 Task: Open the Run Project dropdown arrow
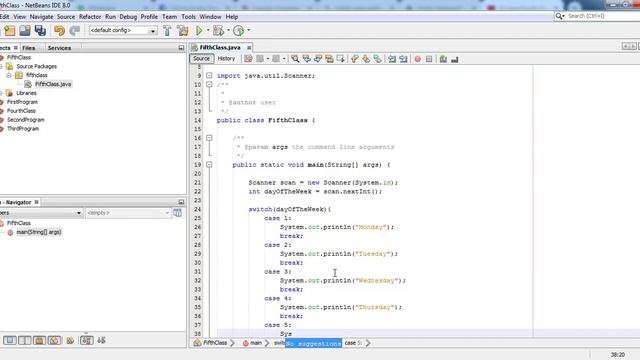pyautogui.click(x=208, y=31)
